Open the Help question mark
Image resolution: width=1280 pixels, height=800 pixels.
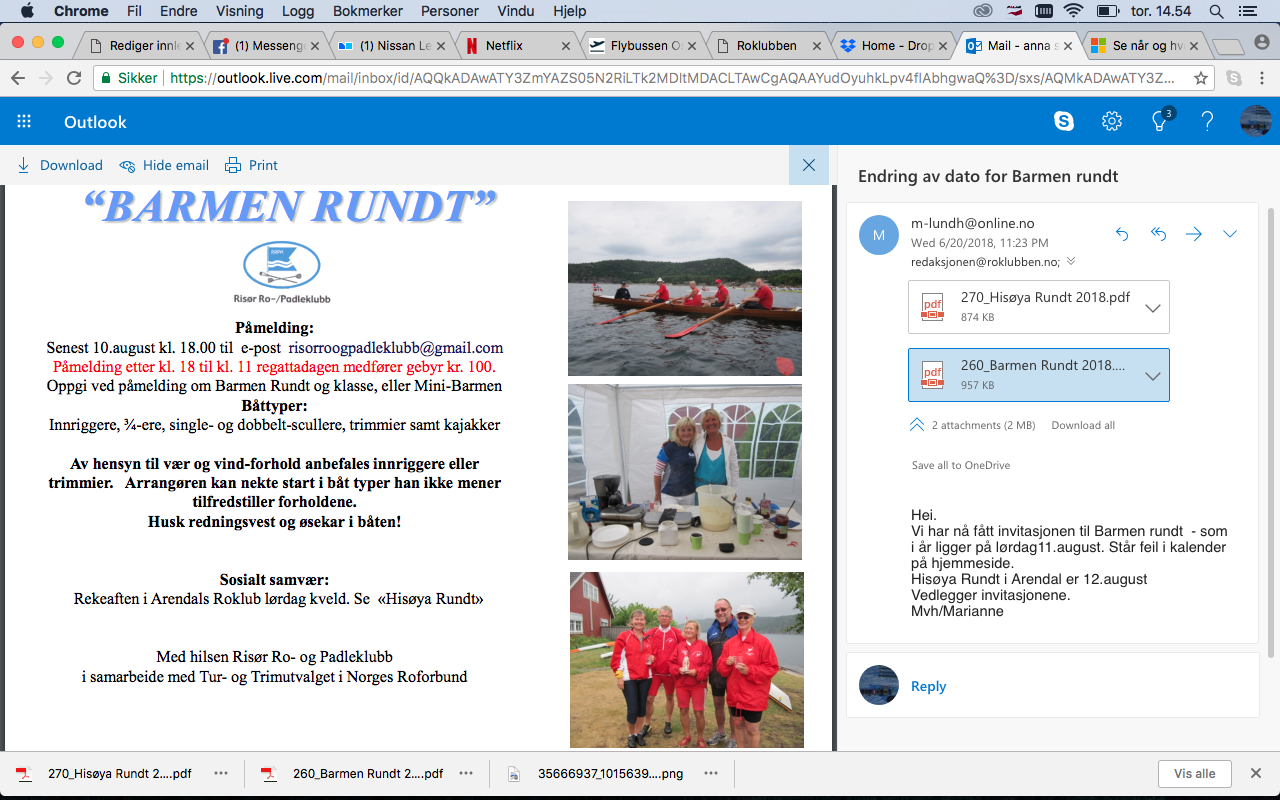tap(1207, 122)
